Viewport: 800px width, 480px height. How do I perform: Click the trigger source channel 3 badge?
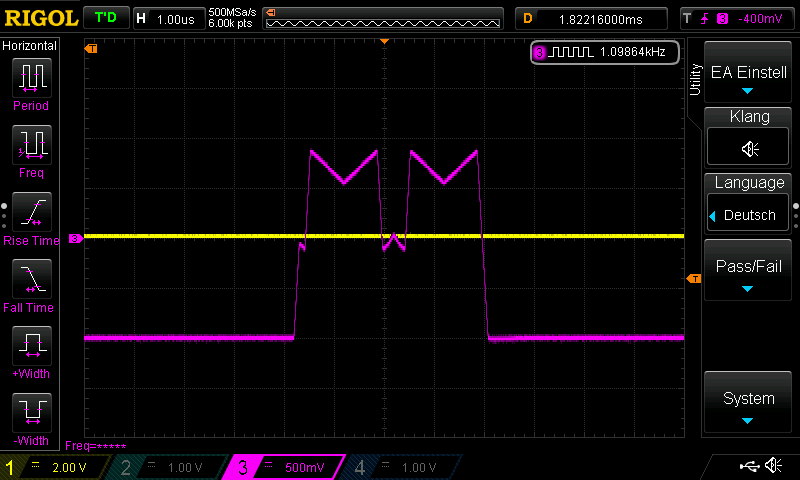tap(722, 19)
